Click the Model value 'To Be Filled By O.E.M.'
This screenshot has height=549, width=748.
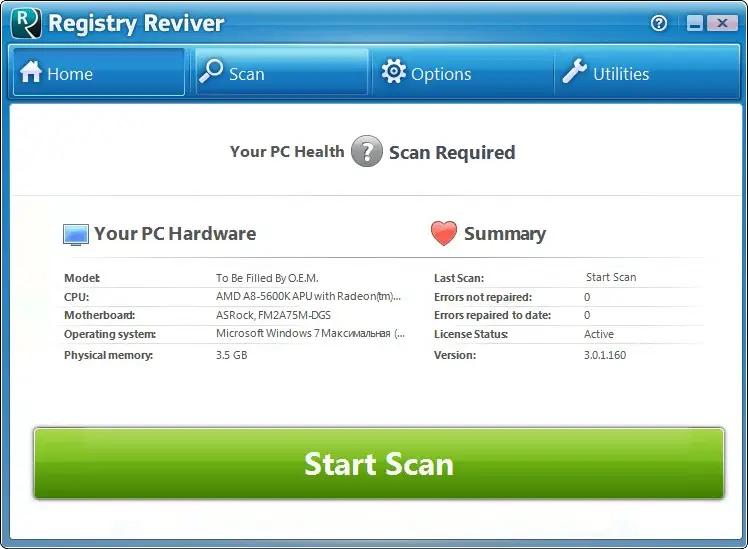click(267, 278)
